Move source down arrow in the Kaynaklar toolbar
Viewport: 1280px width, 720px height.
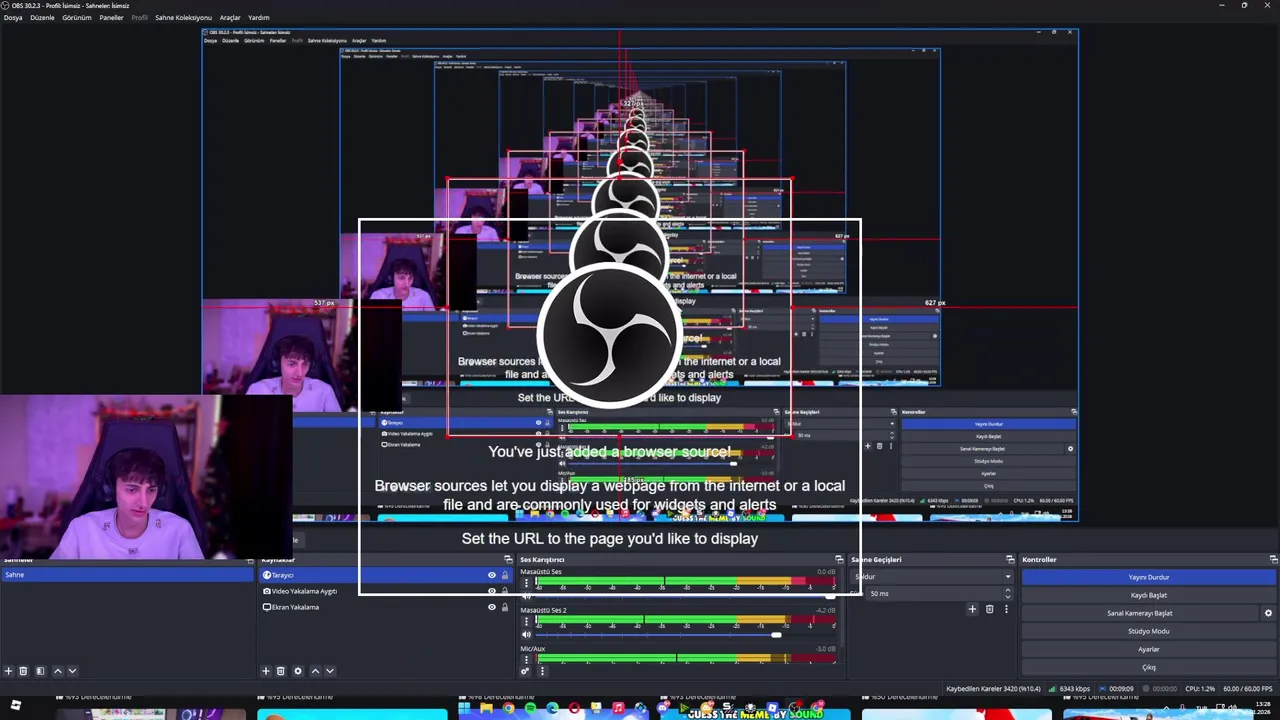330,671
